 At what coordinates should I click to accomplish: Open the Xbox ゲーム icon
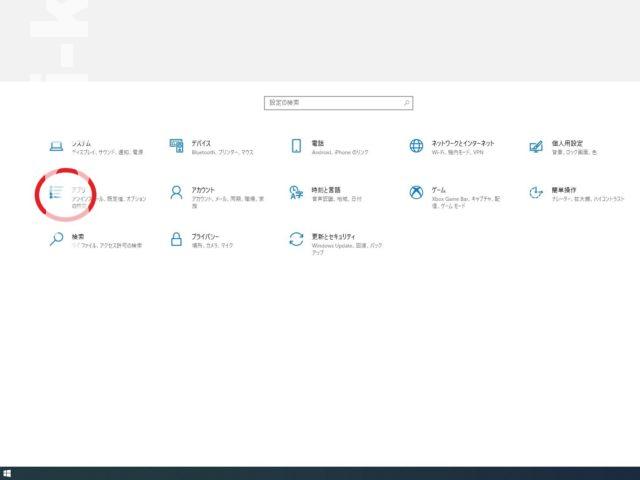pyautogui.click(x=416, y=192)
